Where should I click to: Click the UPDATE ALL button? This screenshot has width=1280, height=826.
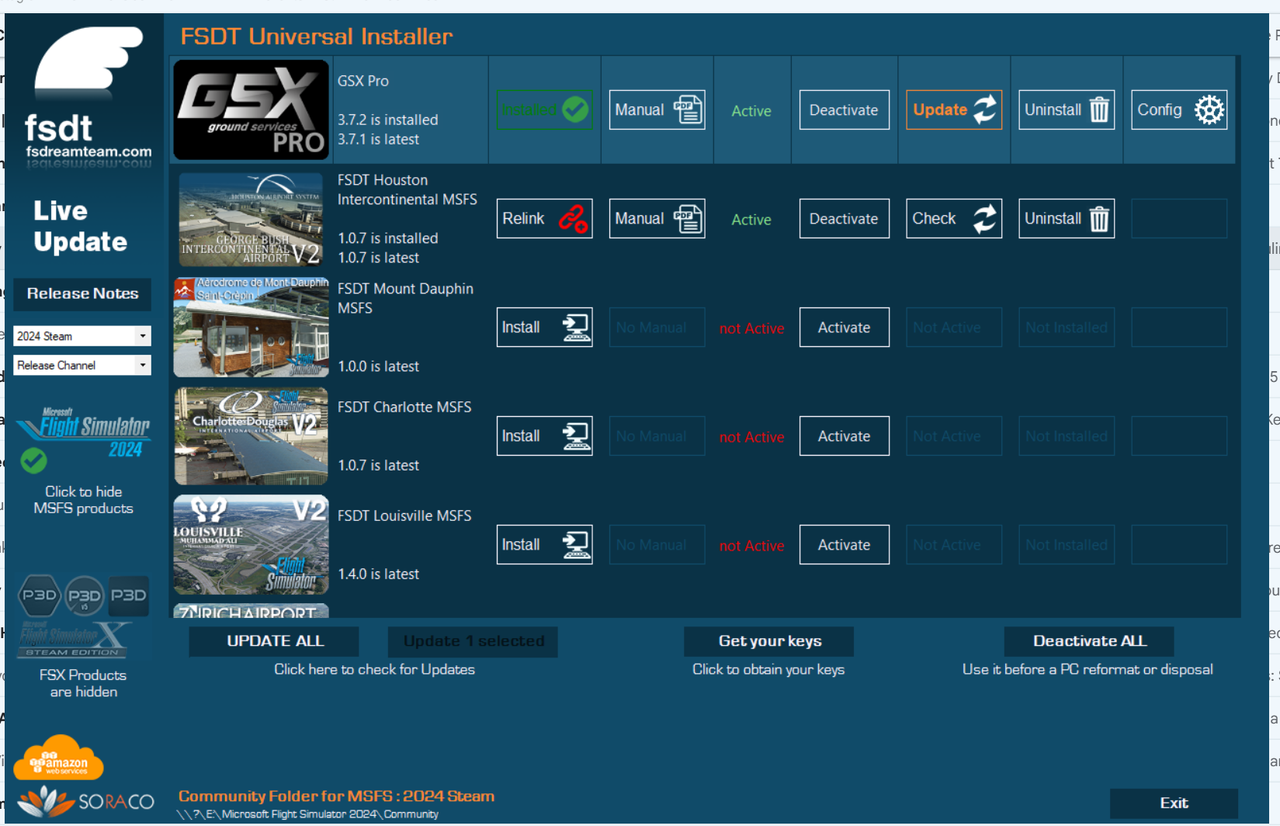(274, 641)
